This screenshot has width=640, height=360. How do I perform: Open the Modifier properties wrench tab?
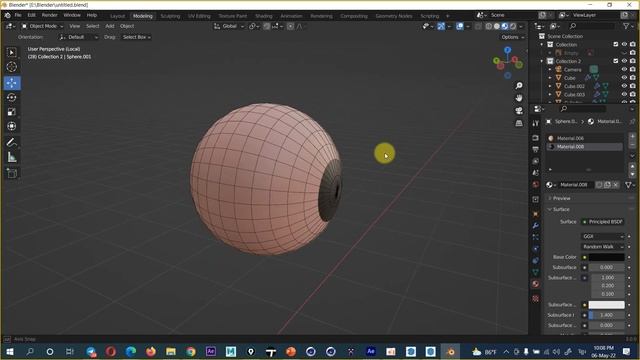coord(536,226)
